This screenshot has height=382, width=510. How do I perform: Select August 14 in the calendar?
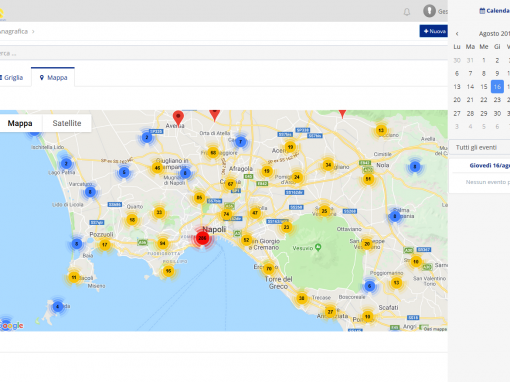point(470,87)
